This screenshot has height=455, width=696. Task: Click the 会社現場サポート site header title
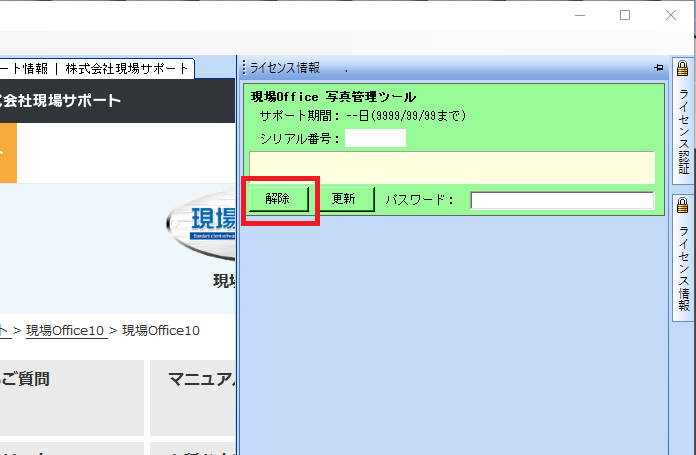tap(60, 101)
